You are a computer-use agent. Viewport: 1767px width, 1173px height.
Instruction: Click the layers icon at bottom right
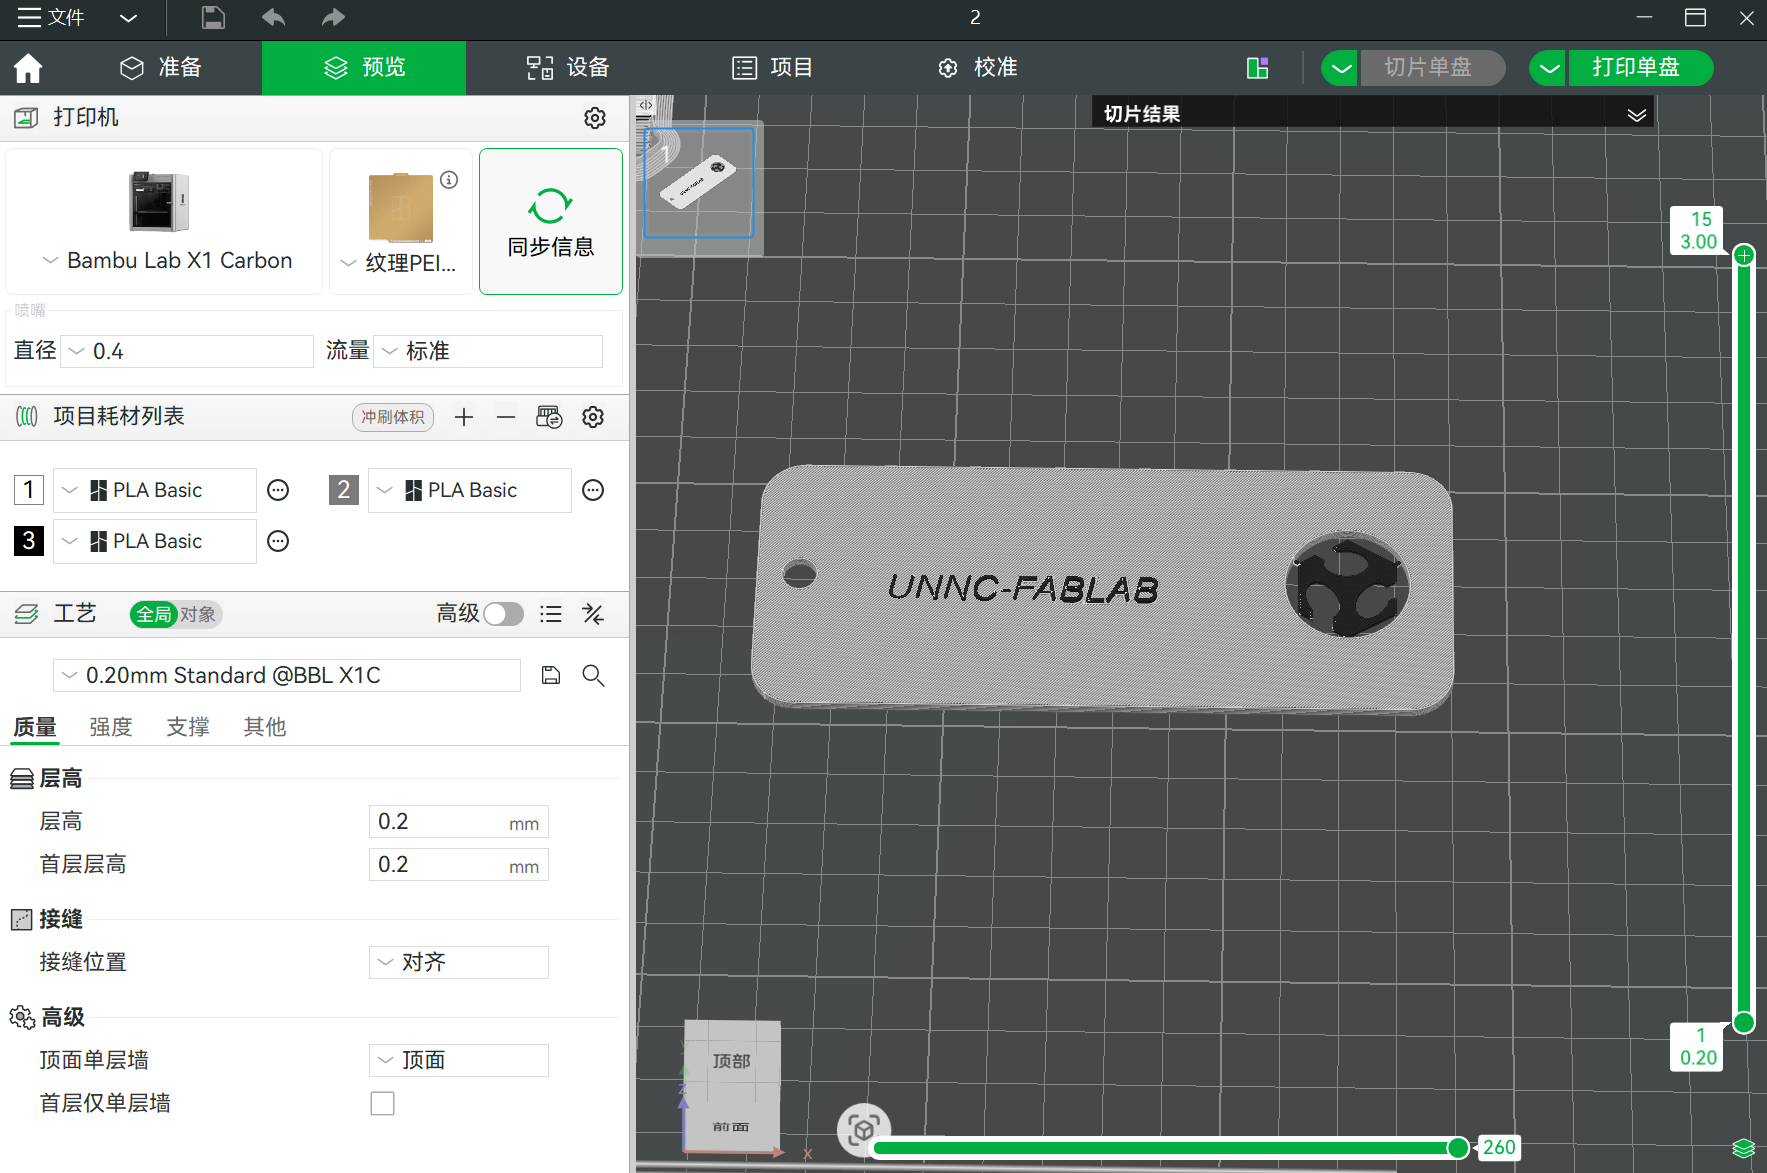click(x=1743, y=1148)
